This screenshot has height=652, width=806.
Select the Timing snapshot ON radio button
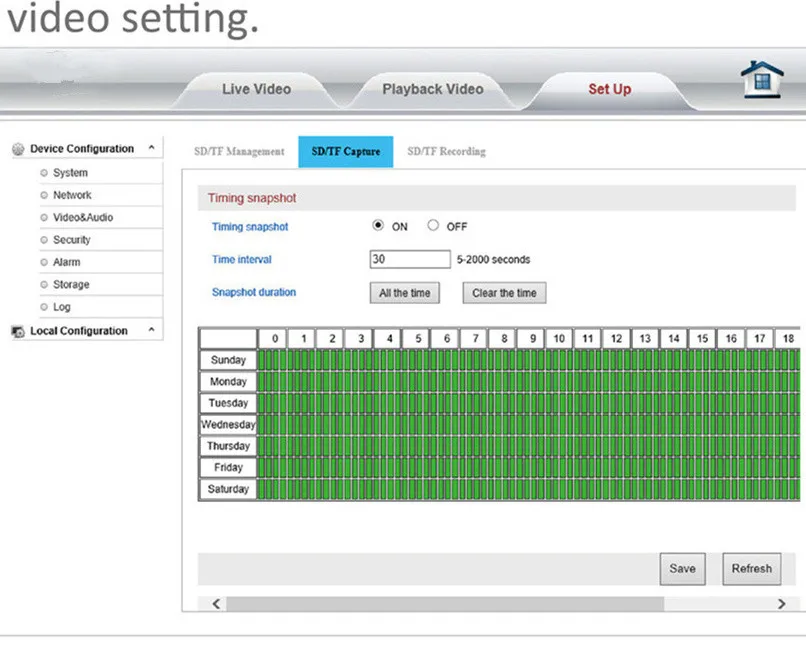point(378,225)
